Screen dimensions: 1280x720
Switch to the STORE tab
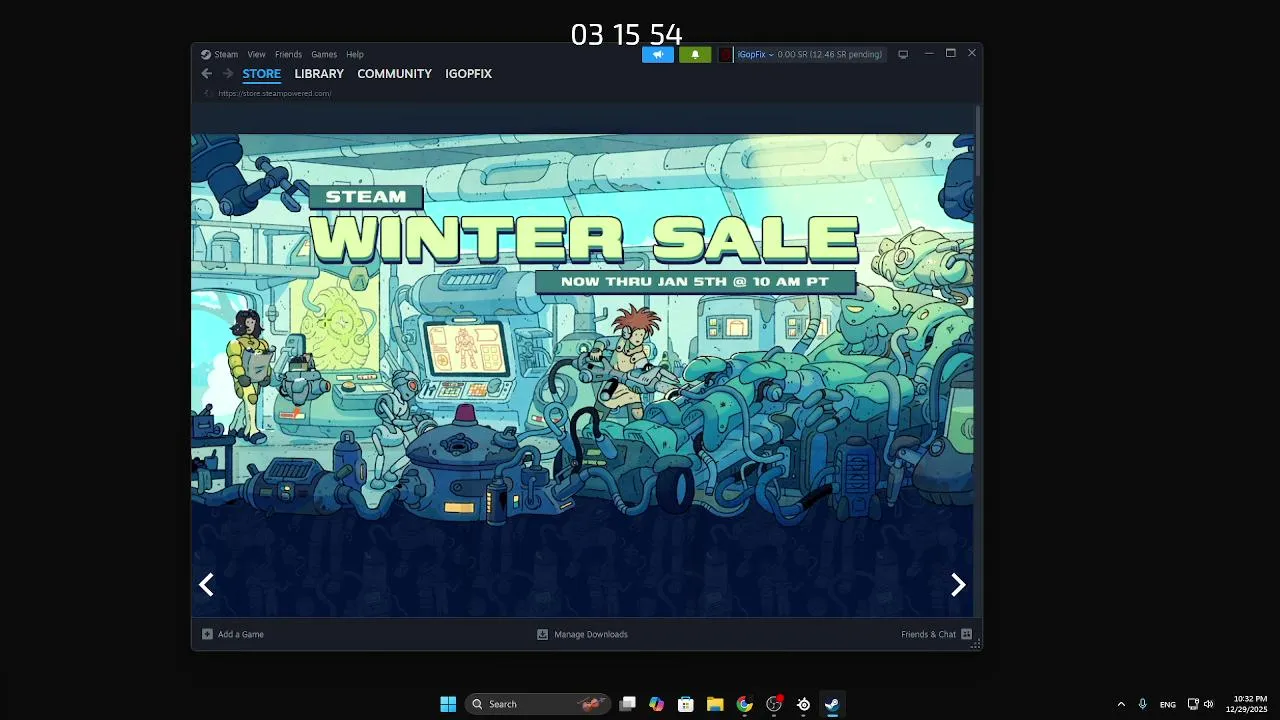pyautogui.click(x=261, y=74)
